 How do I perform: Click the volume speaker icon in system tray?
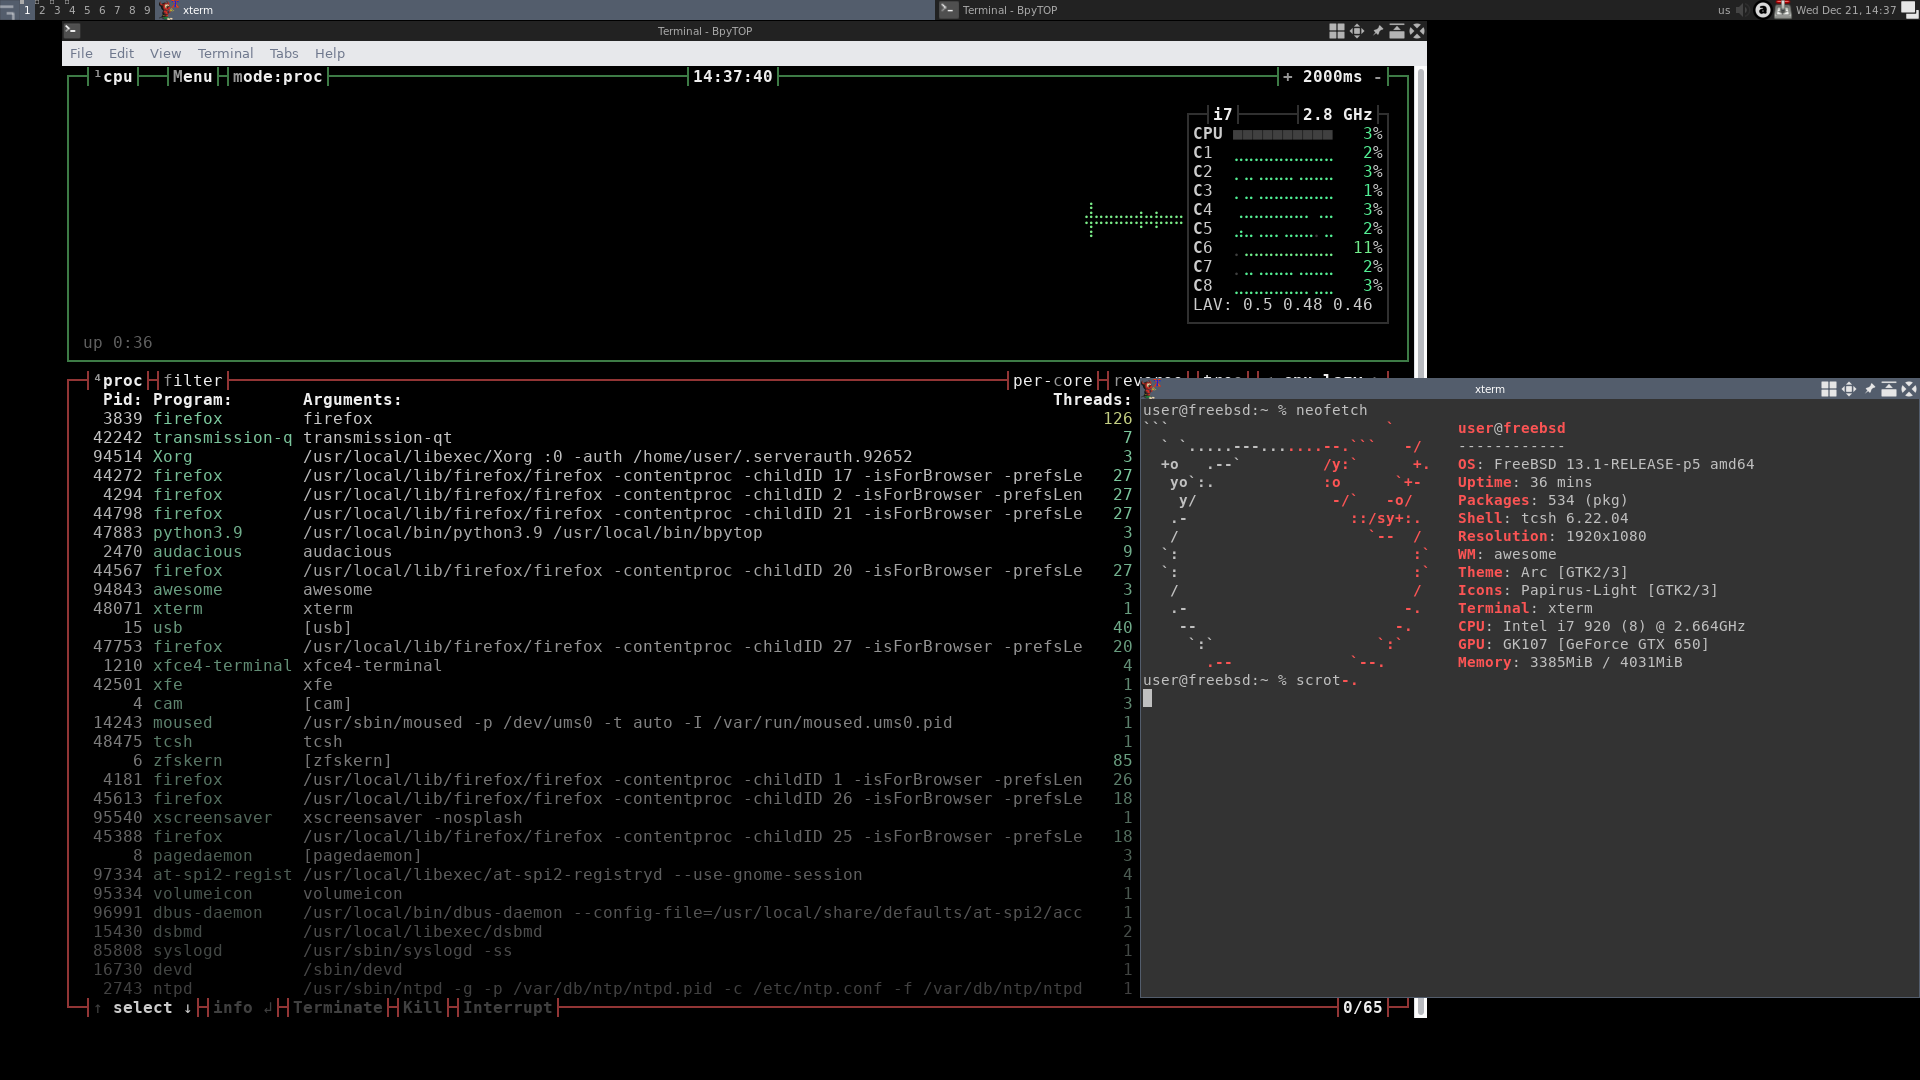[x=1743, y=10]
